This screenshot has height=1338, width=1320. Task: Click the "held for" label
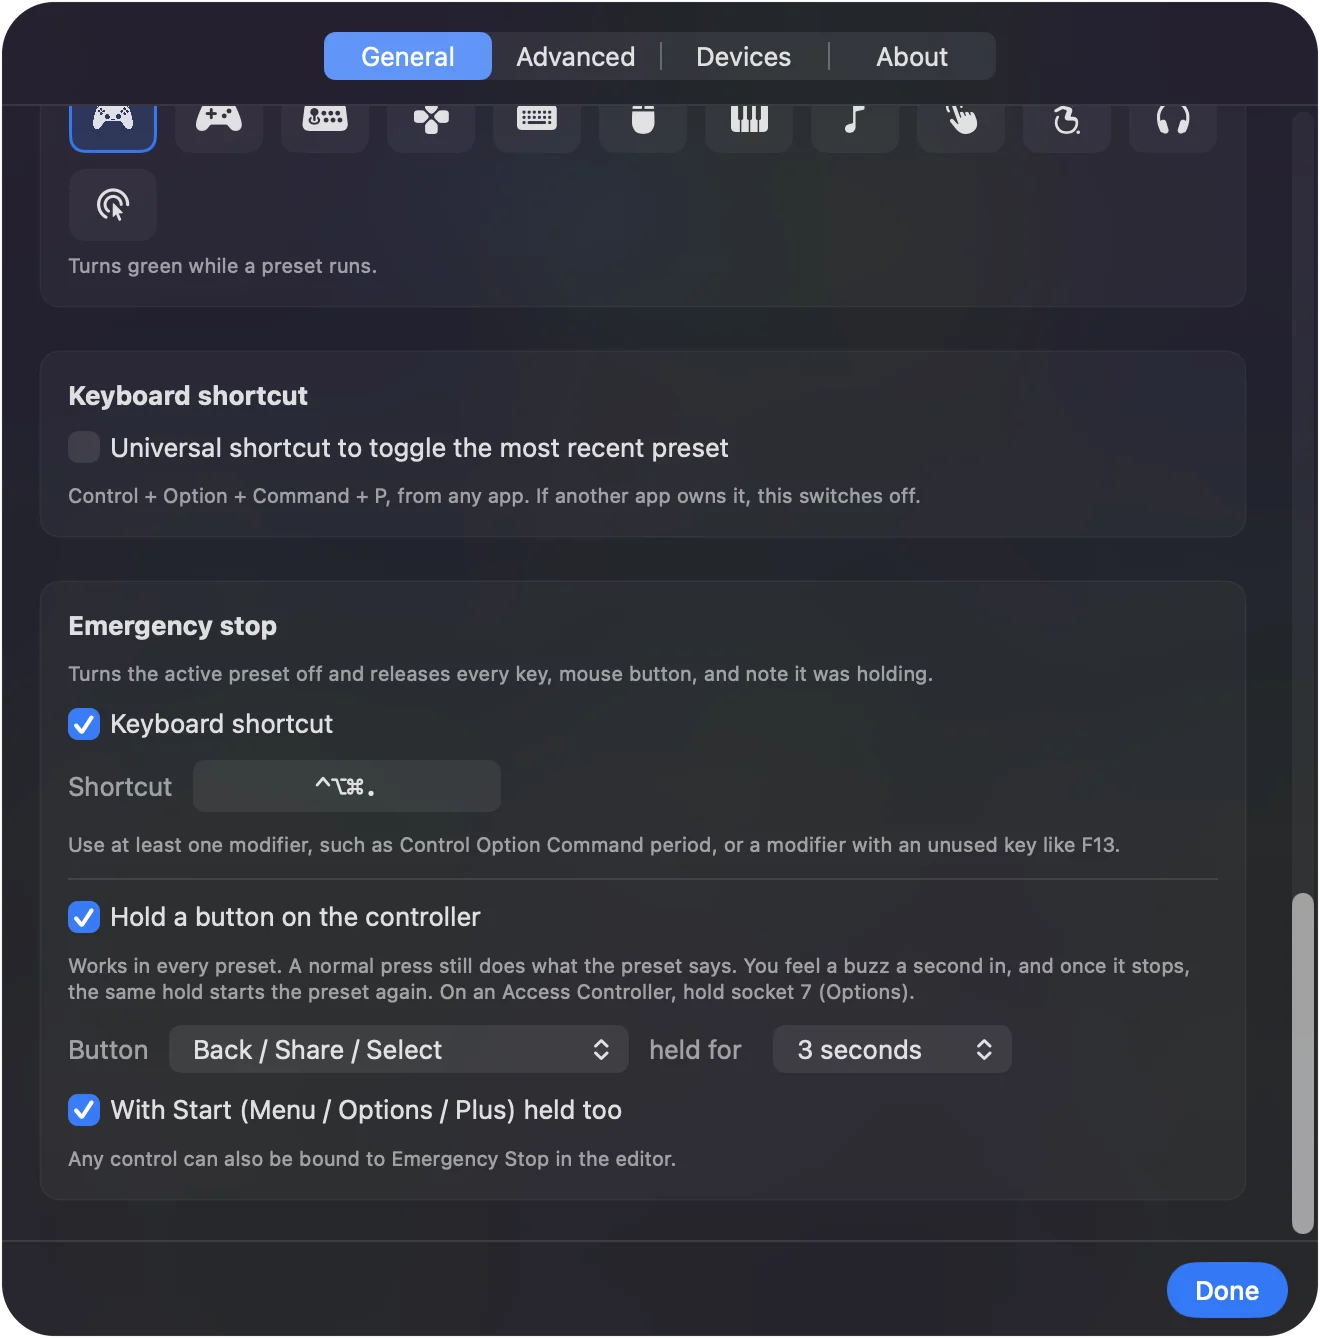(695, 1050)
